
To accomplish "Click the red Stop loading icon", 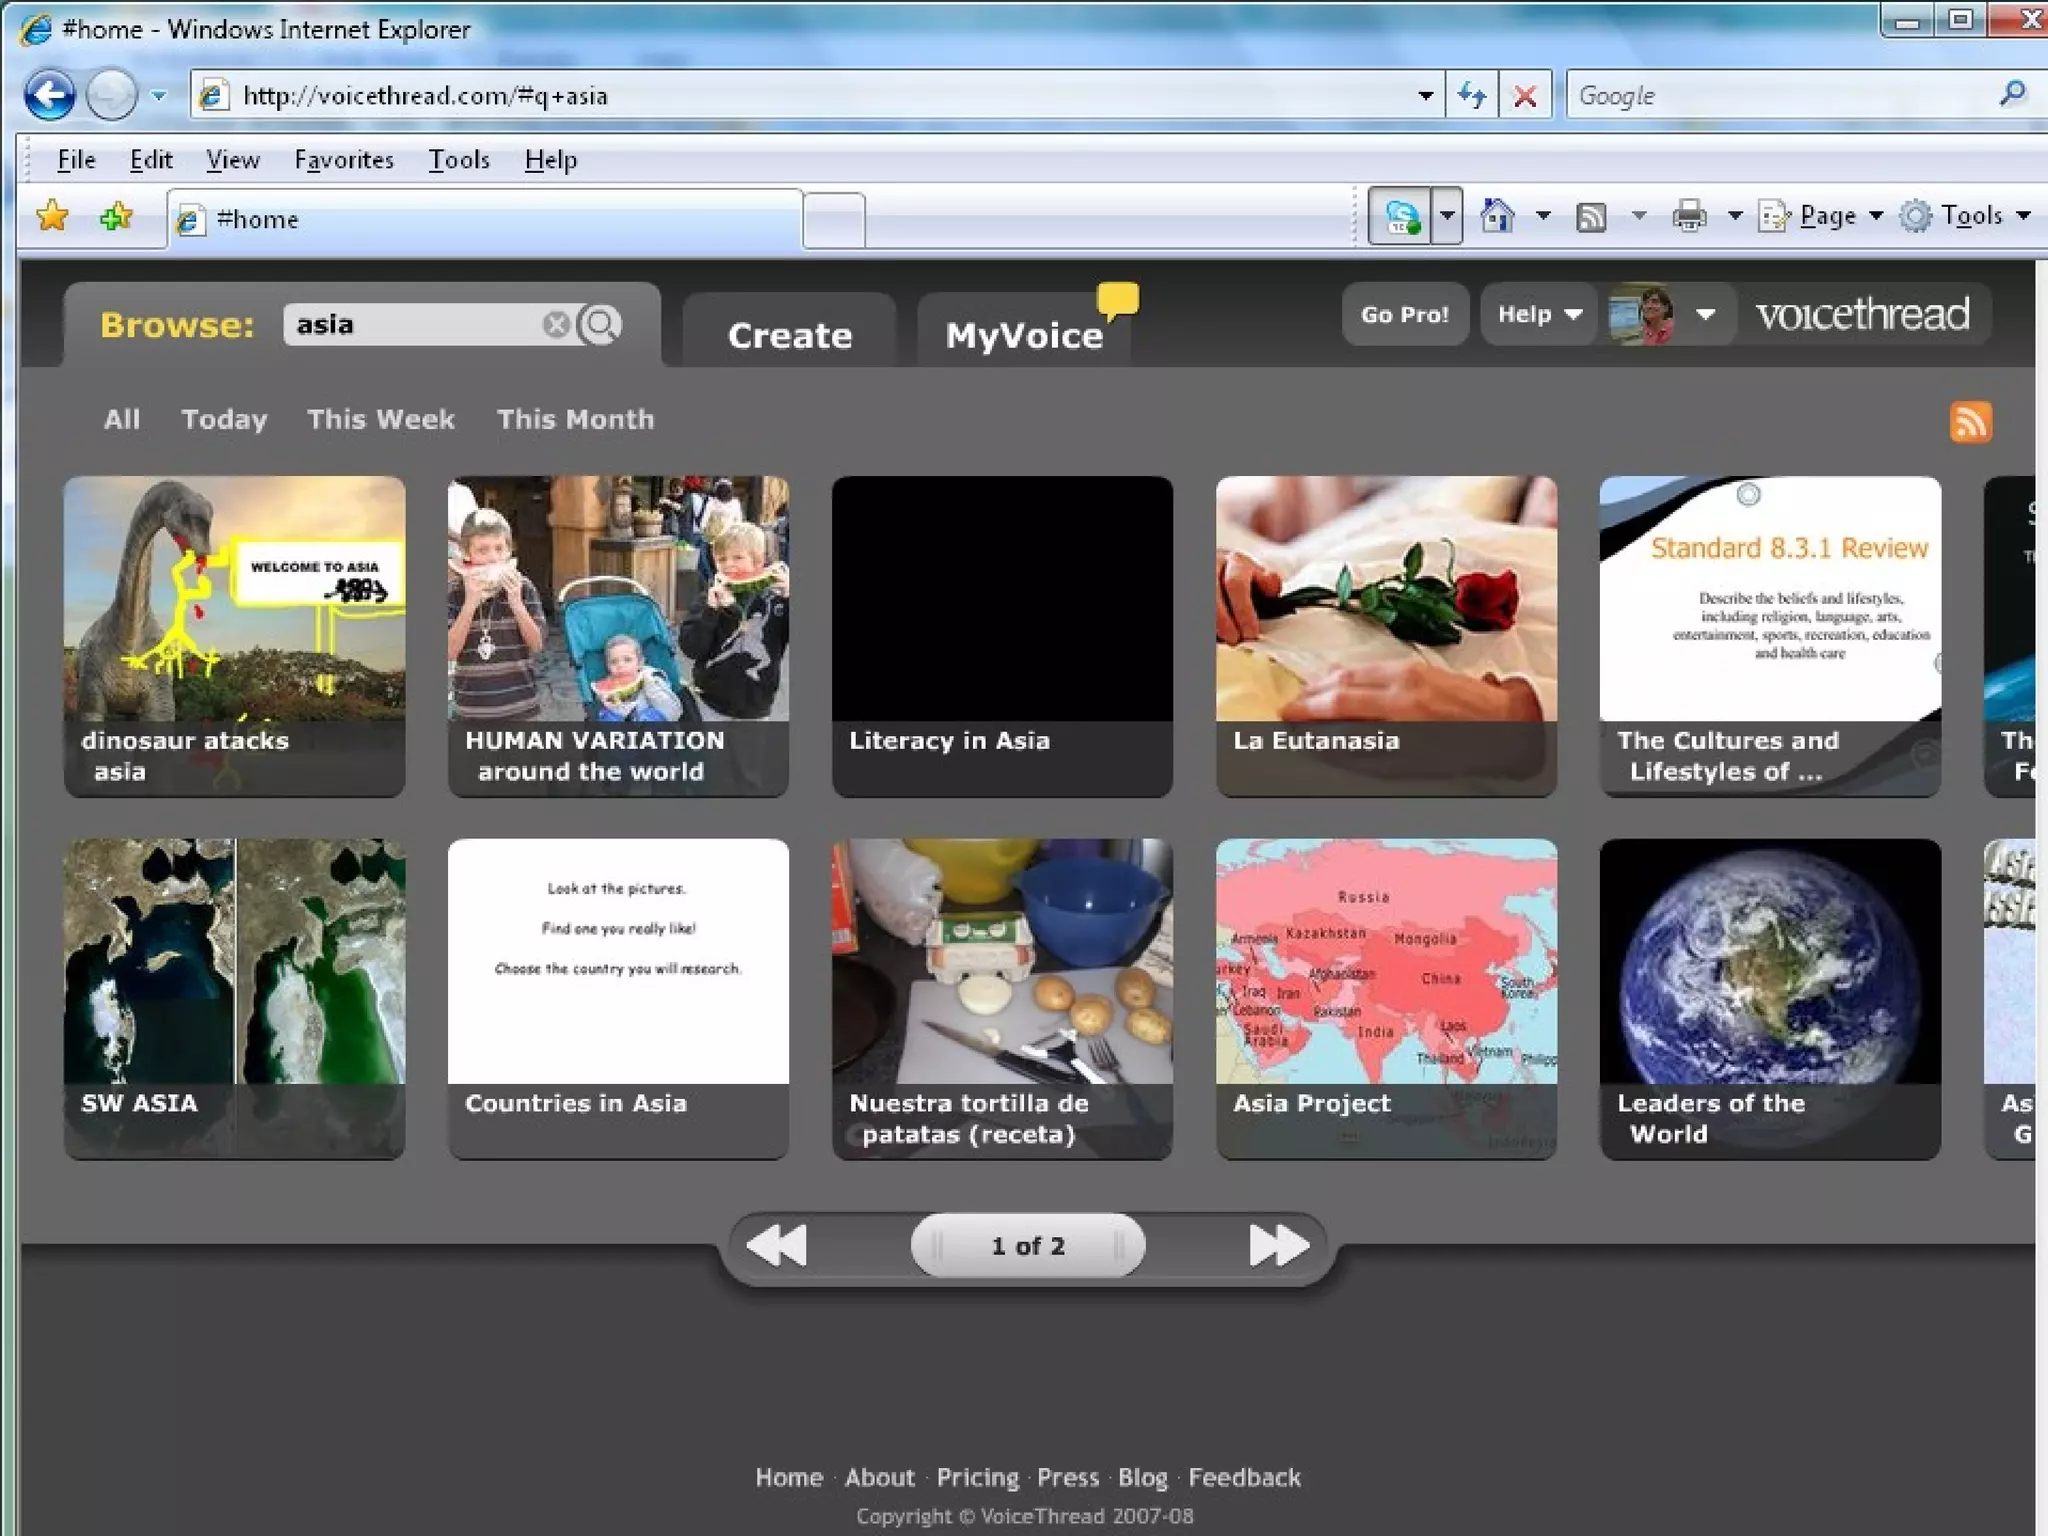I will pos(1525,96).
